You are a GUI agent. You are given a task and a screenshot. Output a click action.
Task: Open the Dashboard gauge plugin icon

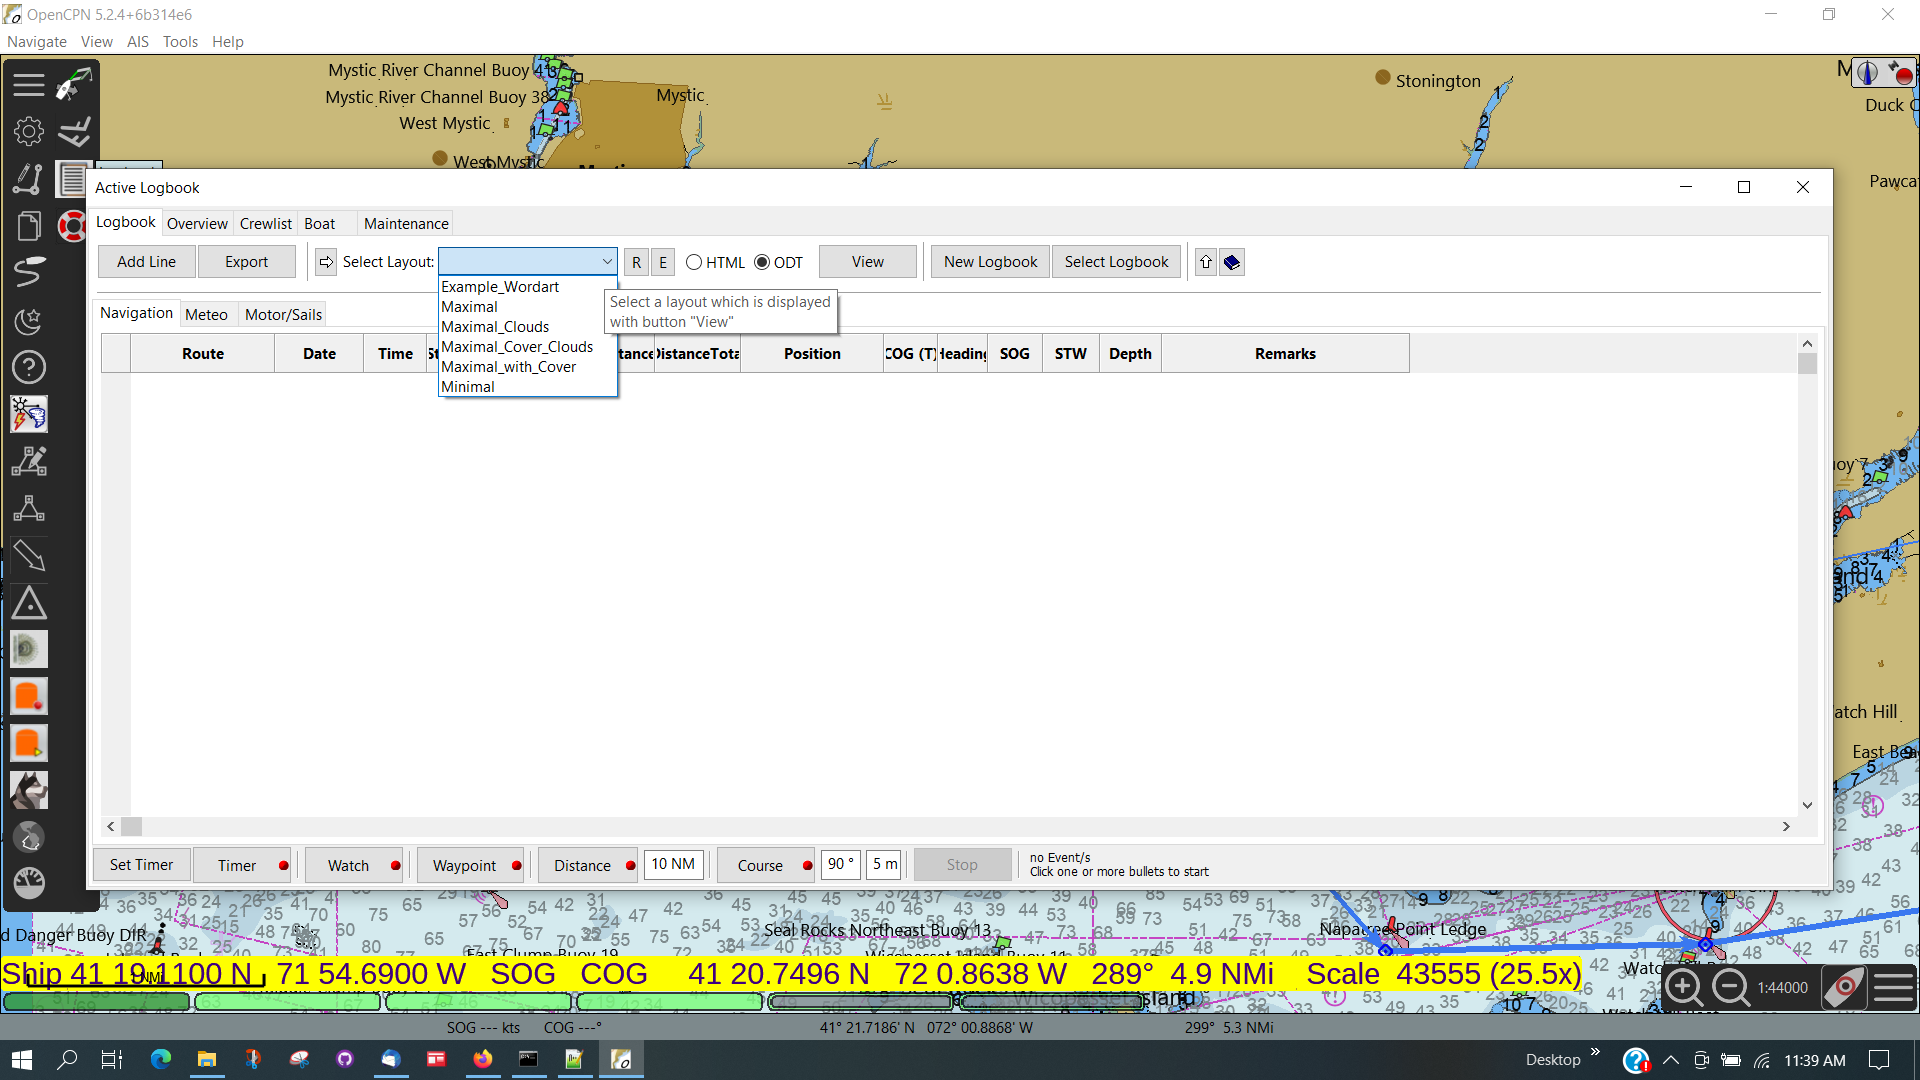tap(28, 883)
